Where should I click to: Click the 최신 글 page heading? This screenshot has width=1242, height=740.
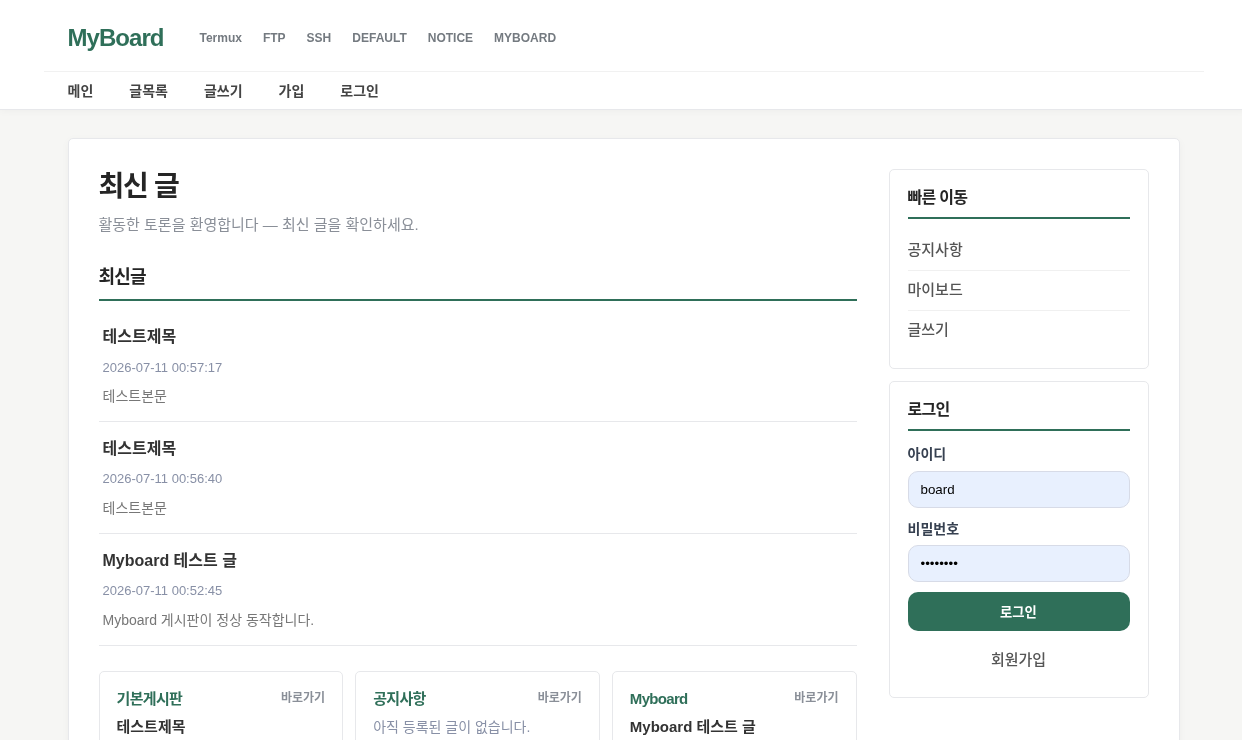(139, 185)
